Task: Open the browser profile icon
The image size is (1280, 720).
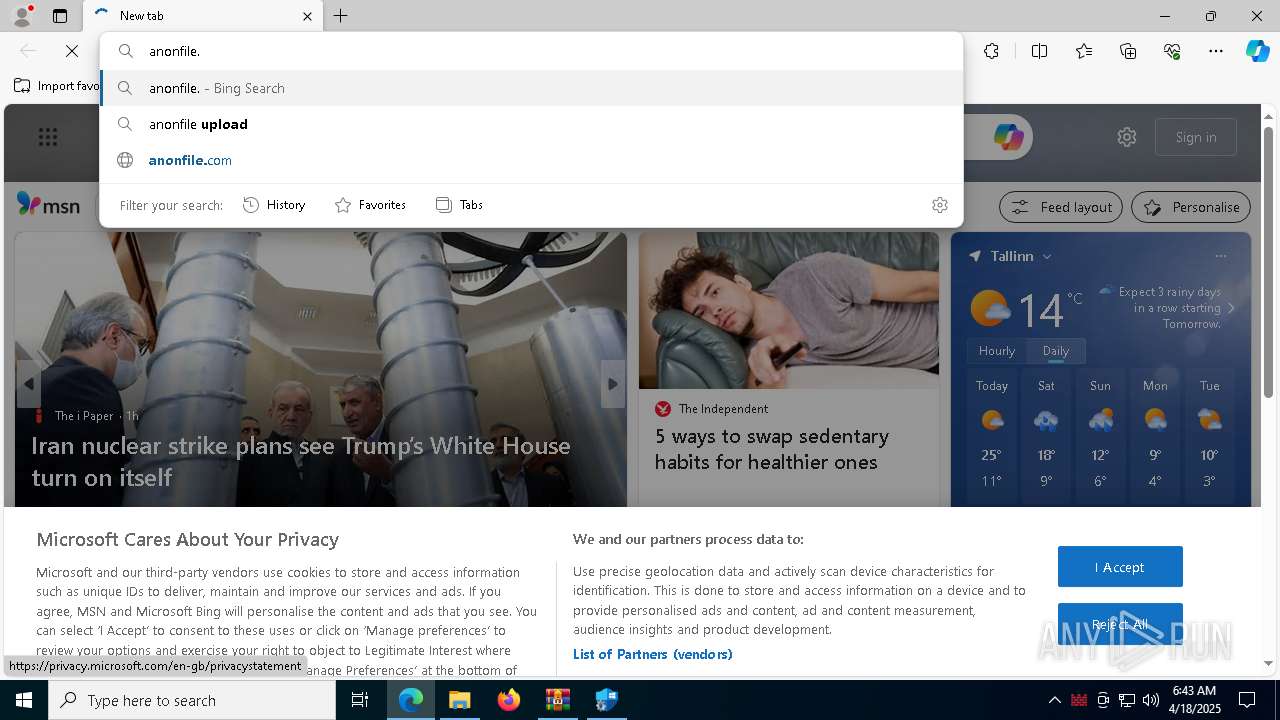Action: click(x=22, y=16)
